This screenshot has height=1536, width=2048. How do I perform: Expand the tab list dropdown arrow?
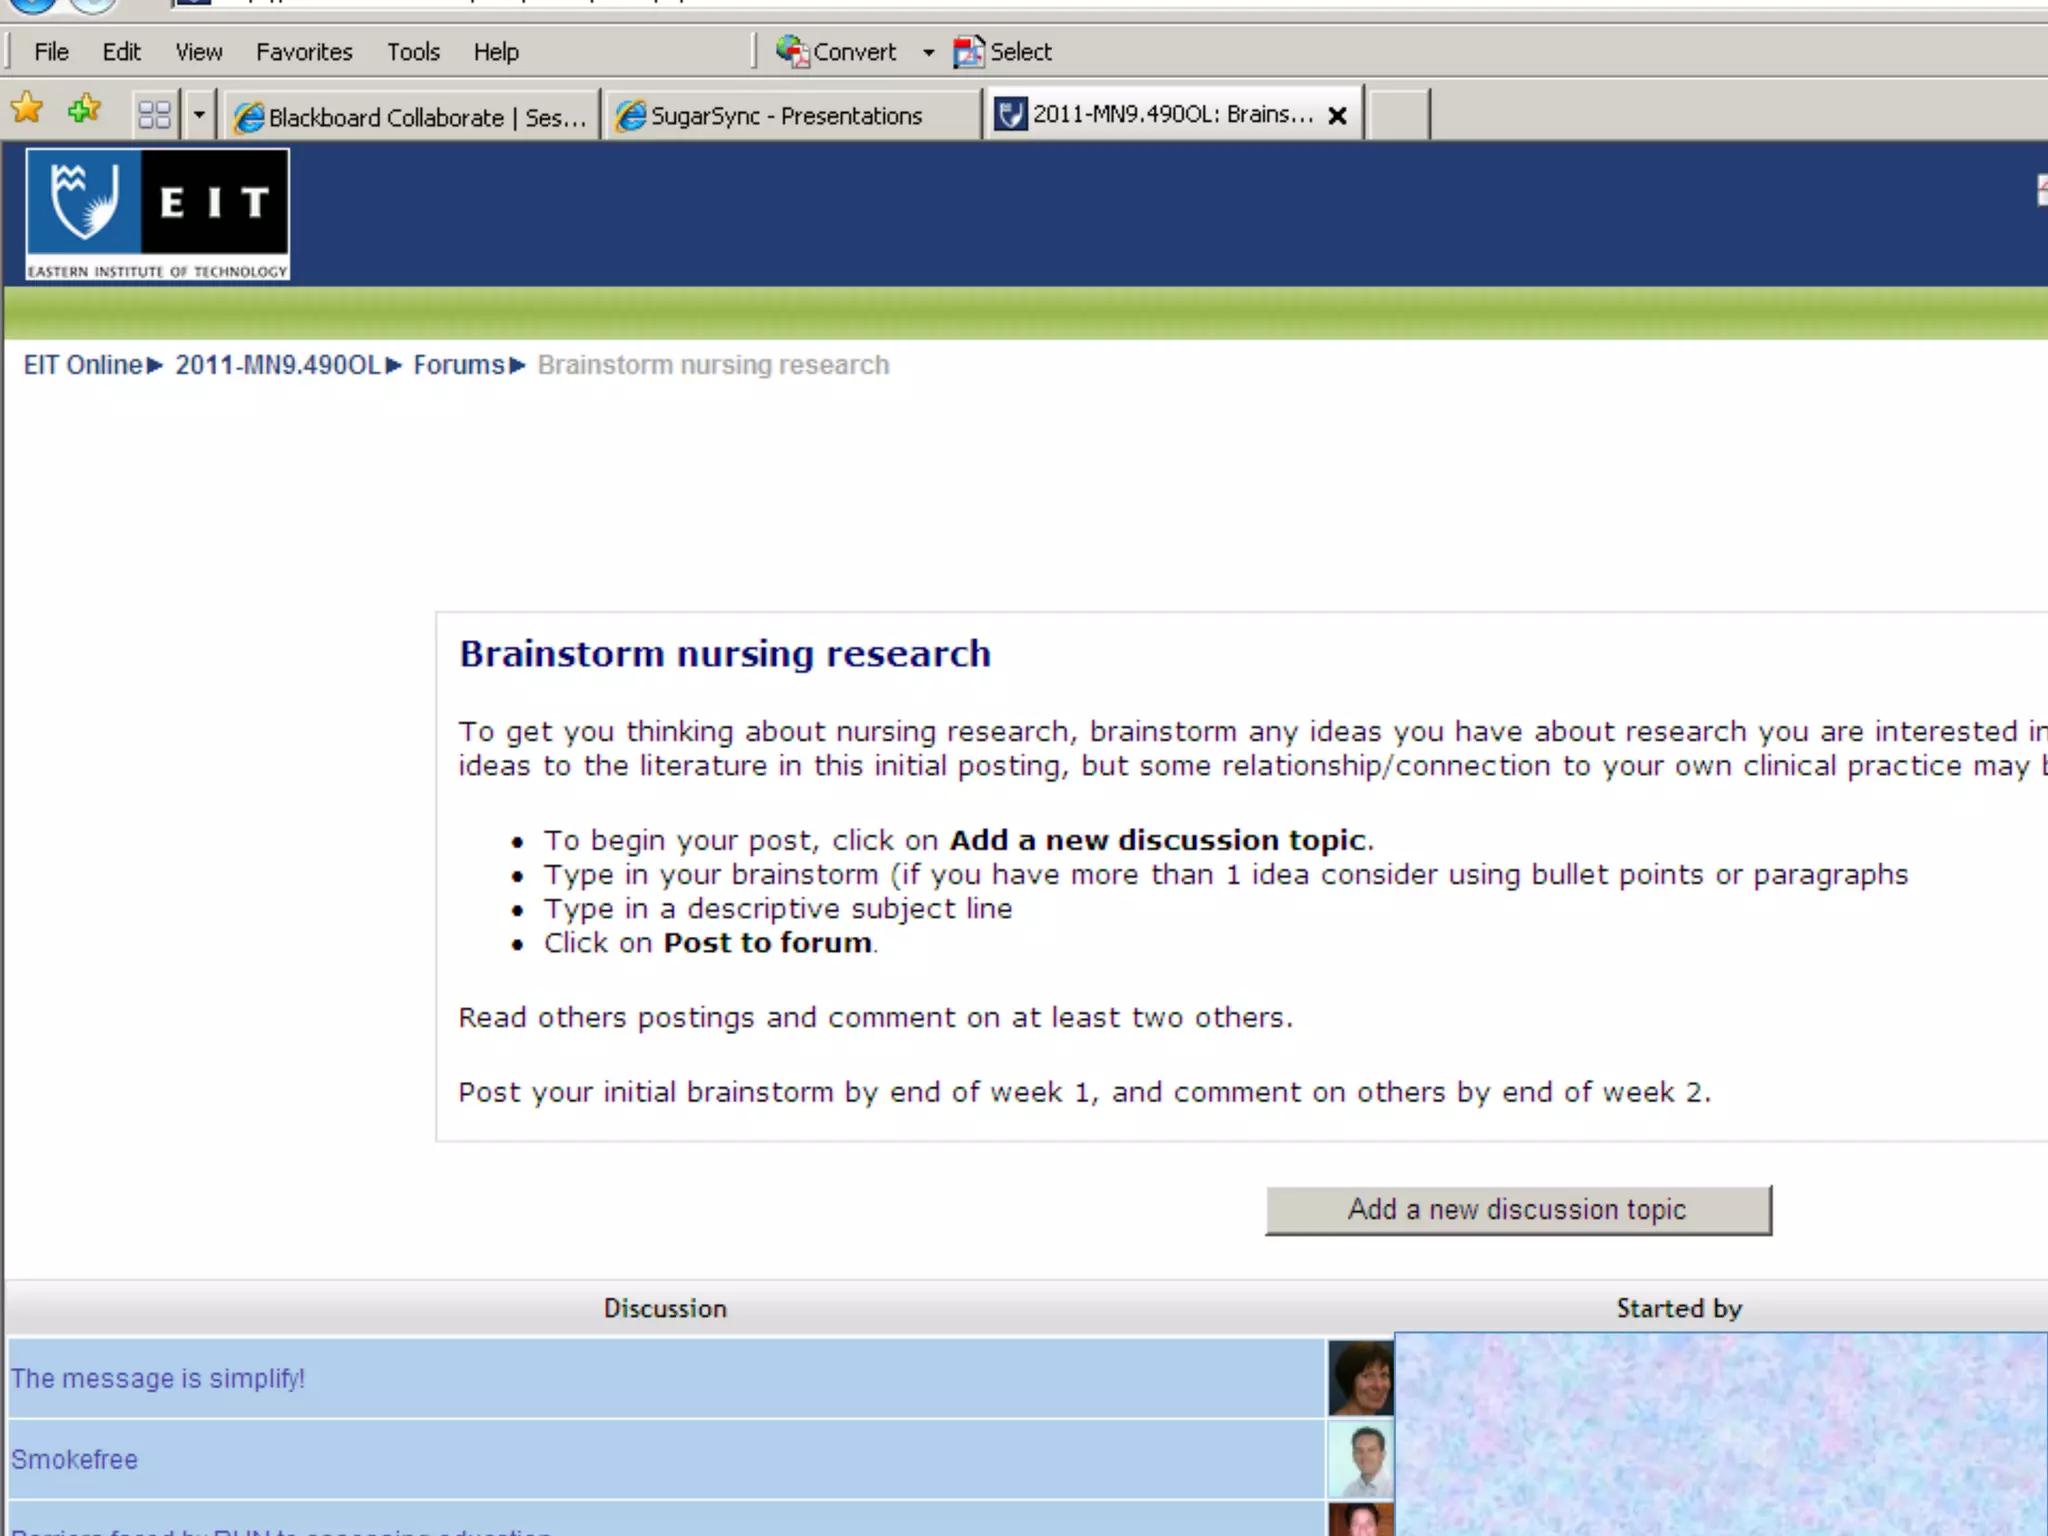(199, 115)
